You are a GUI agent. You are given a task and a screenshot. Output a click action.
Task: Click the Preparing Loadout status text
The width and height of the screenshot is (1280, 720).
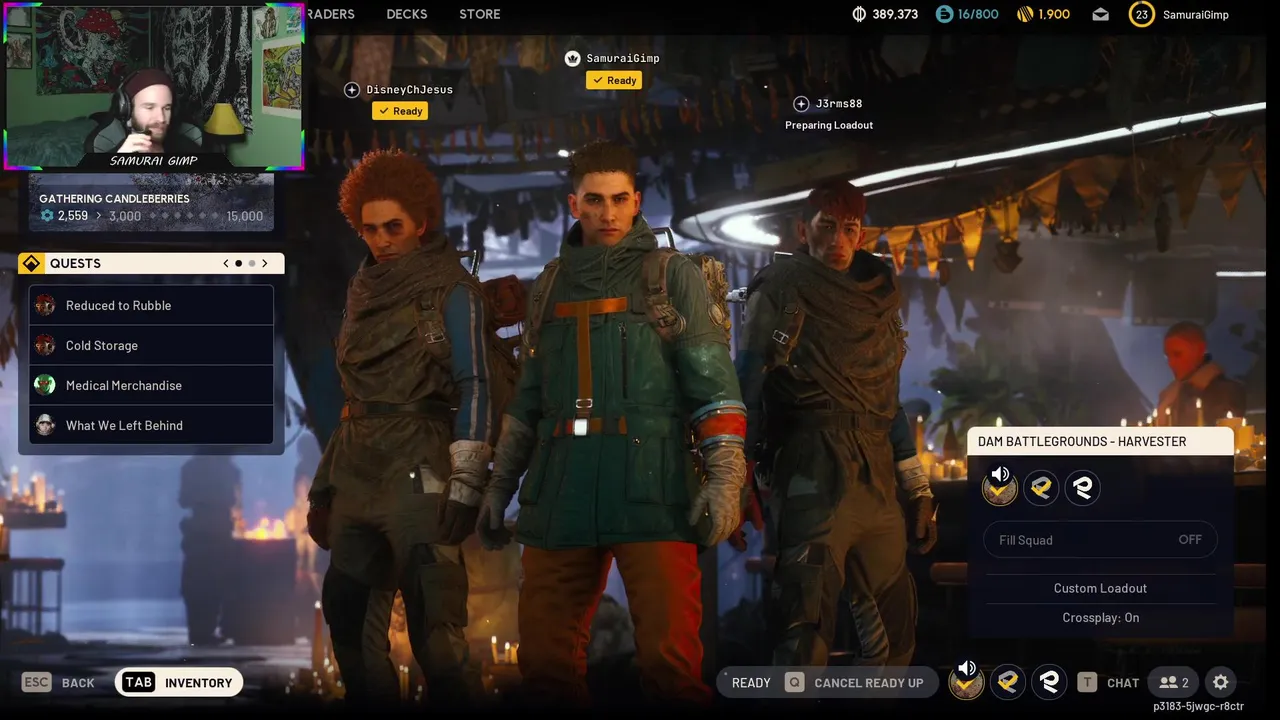tap(829, 125)
